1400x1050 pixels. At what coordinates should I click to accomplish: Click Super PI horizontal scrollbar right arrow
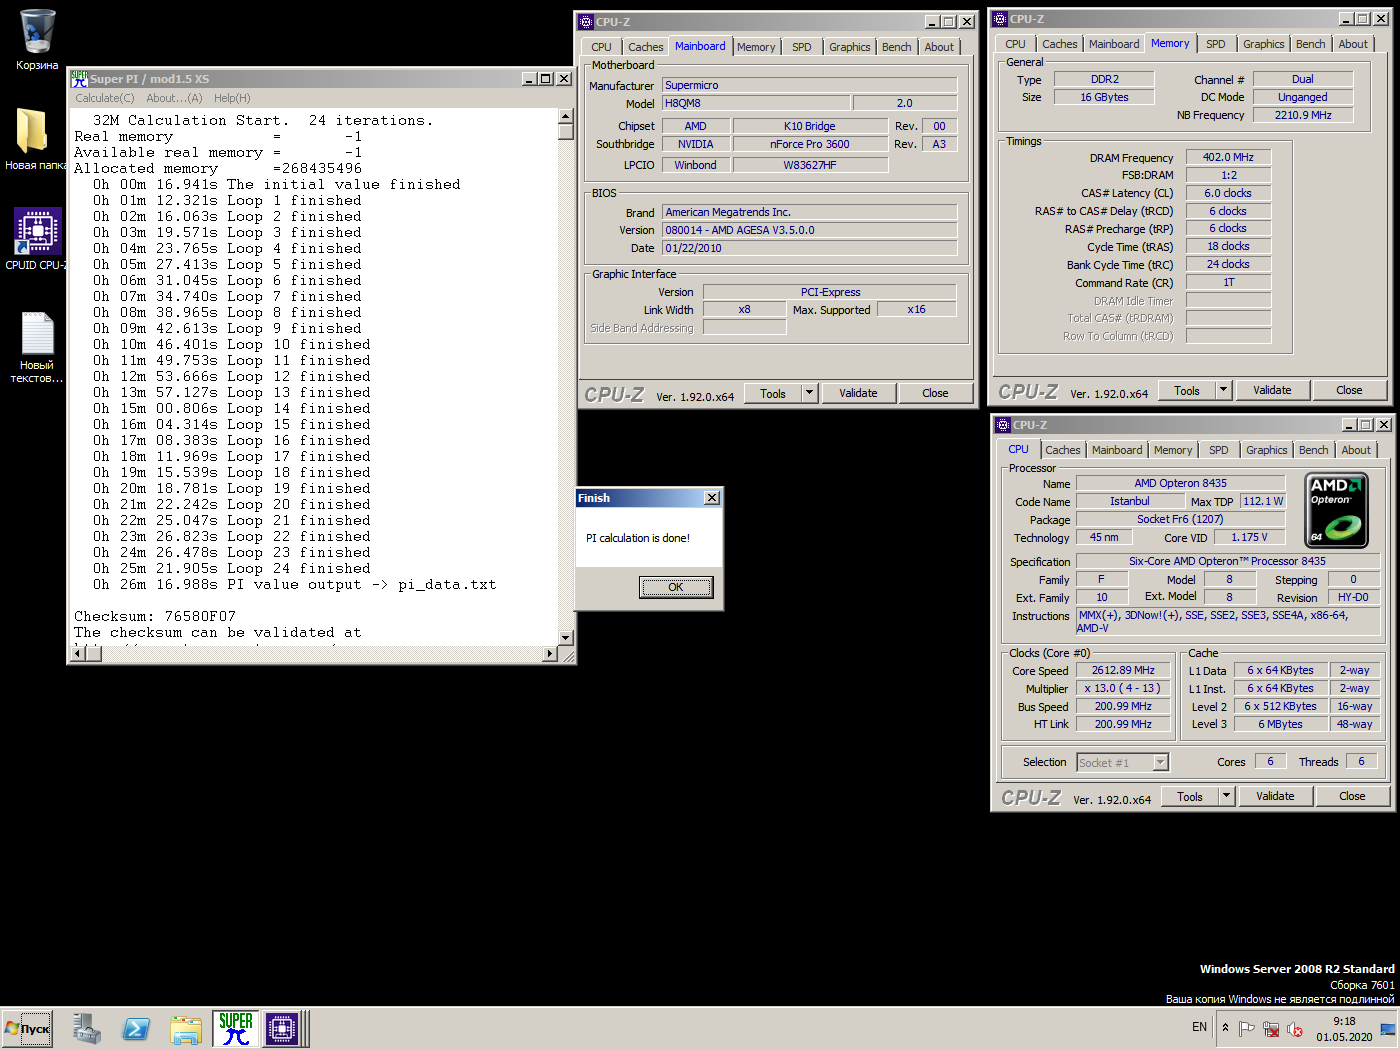click(550, 654)
